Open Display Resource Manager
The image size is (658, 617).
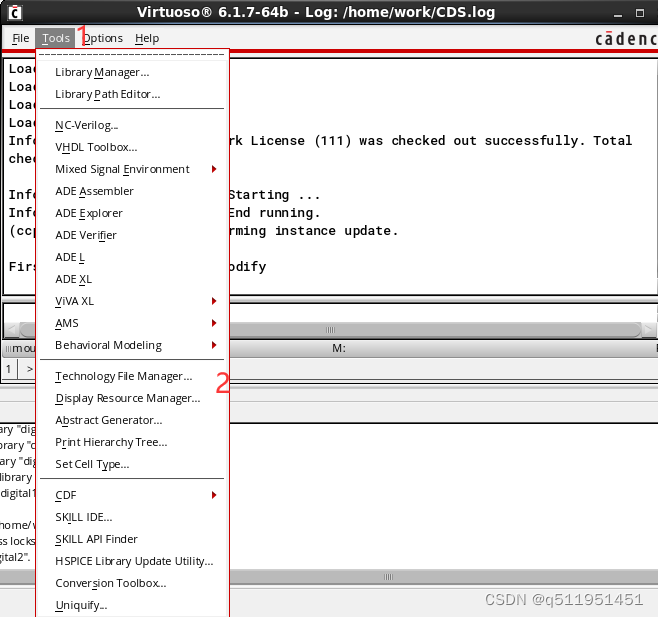132,398
